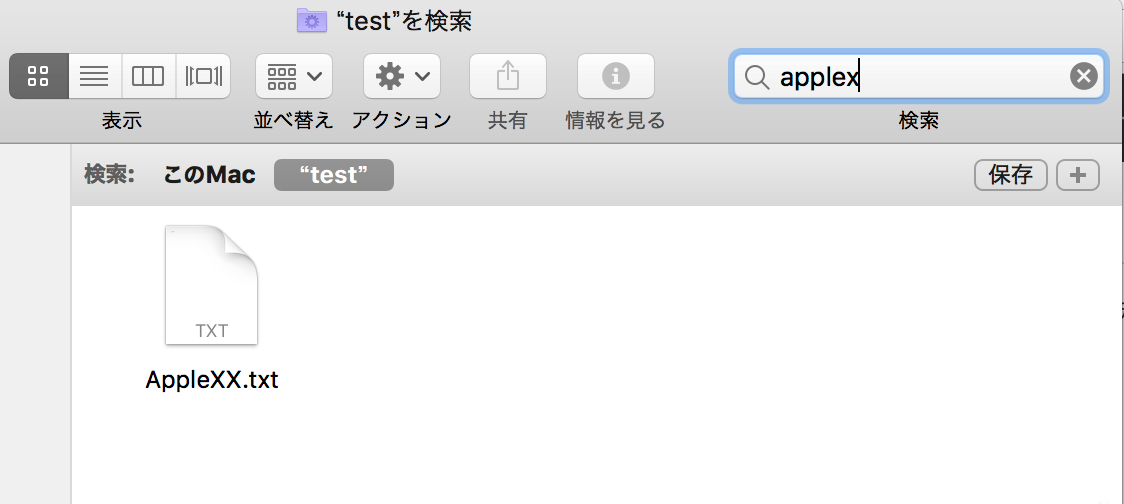Add a search criterion with plus button
1124x504 pixels.
pos(1078,175)
